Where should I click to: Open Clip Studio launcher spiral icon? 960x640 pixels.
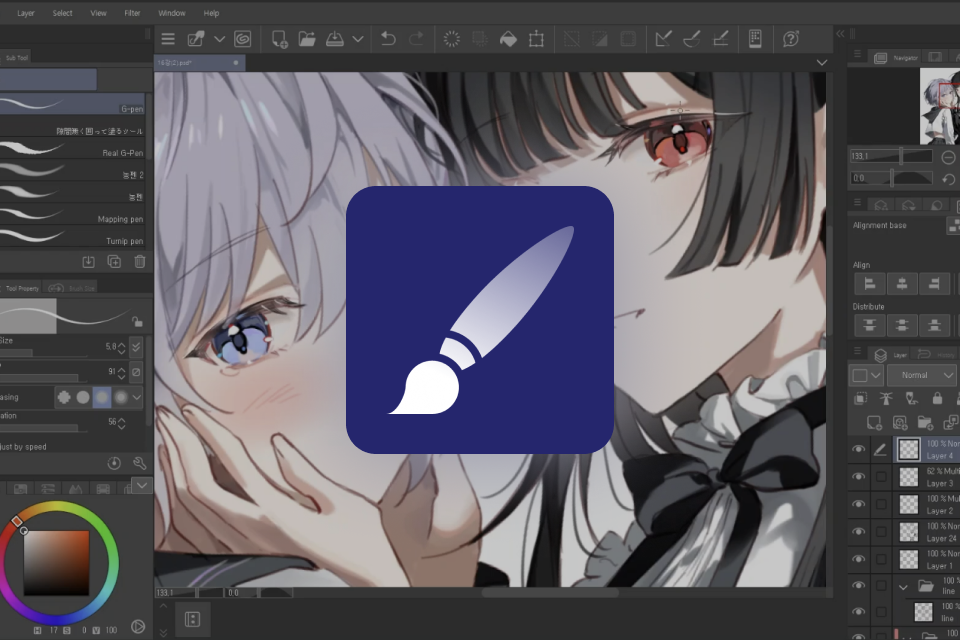[242, 39]
